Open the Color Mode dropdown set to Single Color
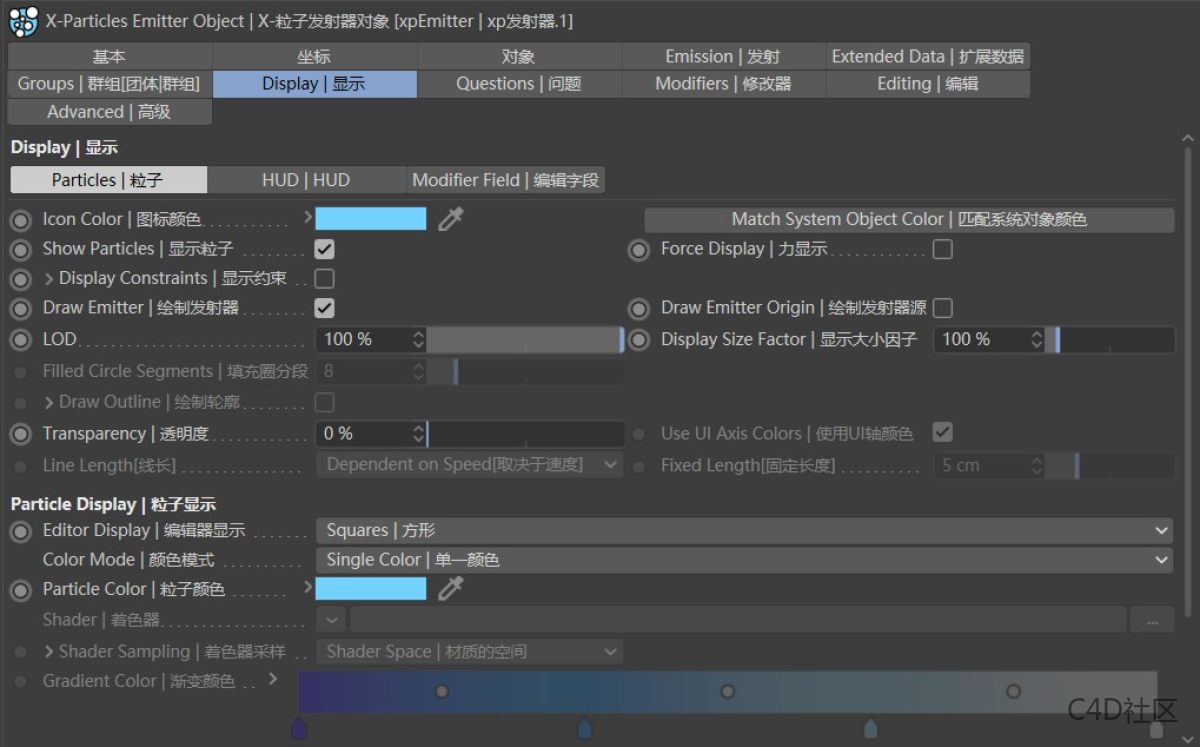 point(745,560)
